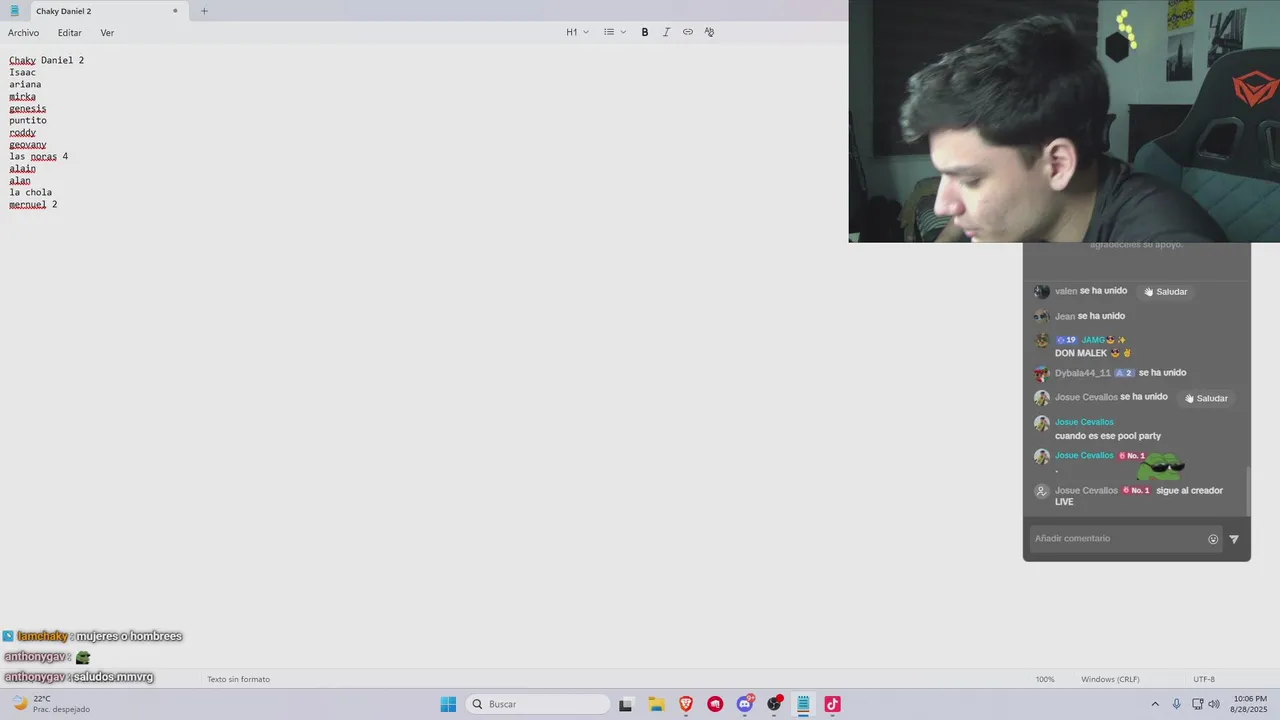Click the line 'mernuel 2'

pyautogui.click(x=33, y=204)
